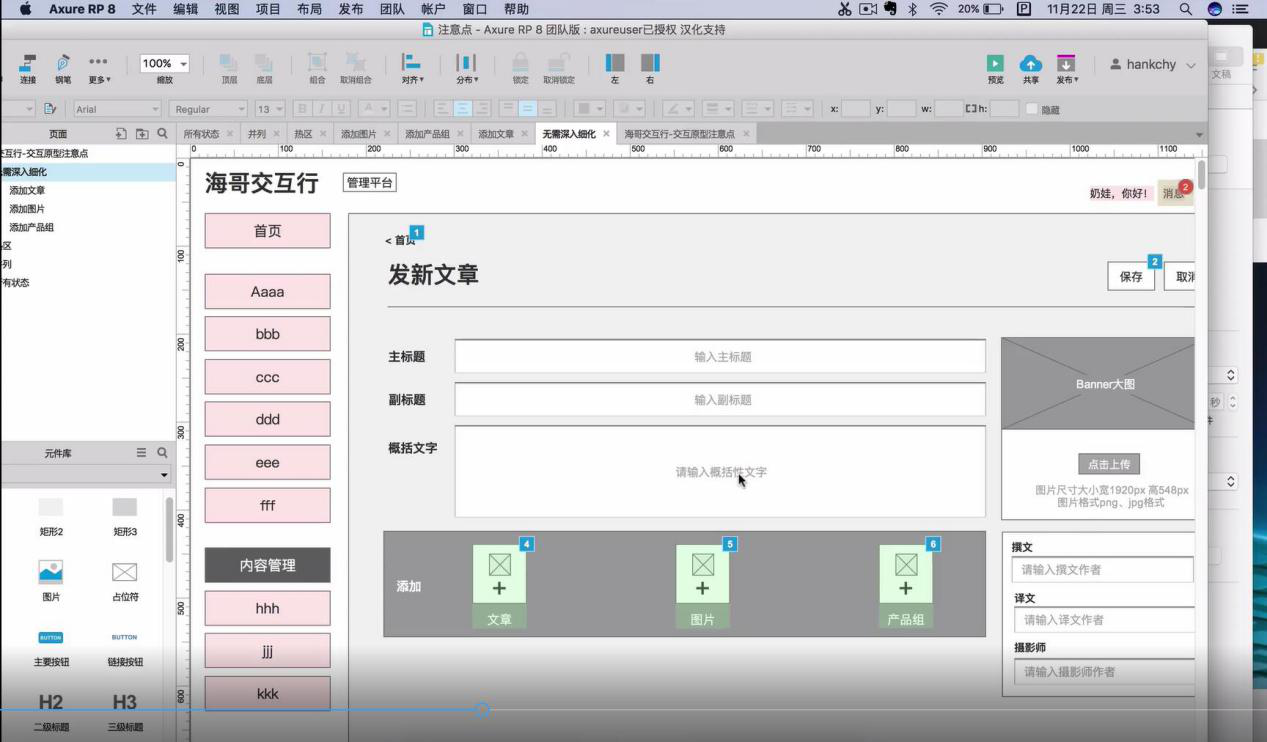Select the 钢笔 pen tool
The image size is (1267, 742).
click(63, 67)
